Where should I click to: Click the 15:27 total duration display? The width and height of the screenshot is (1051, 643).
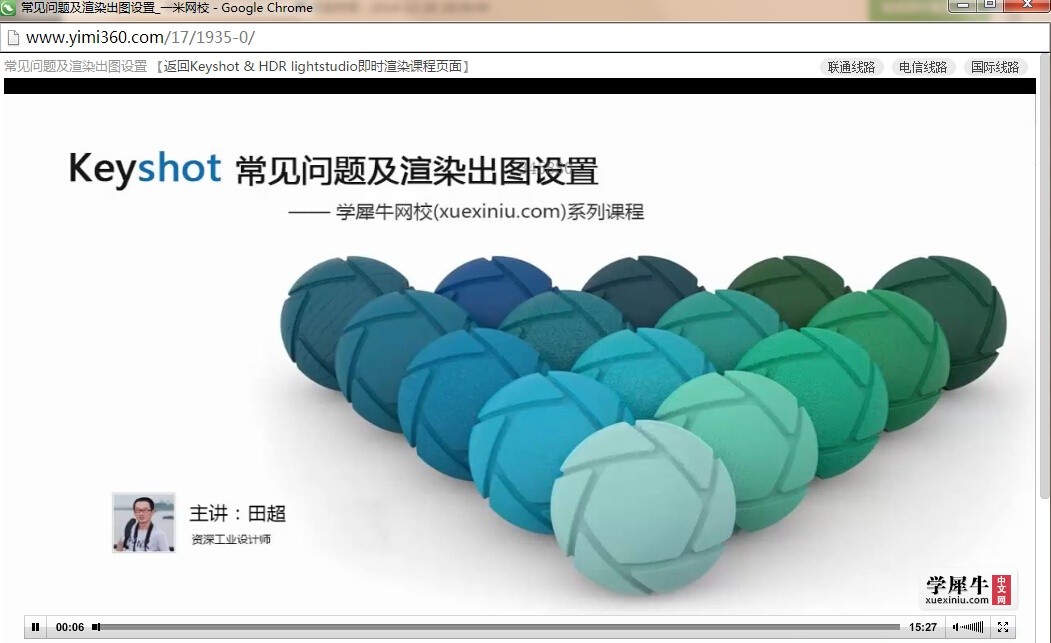click(922, 627)
